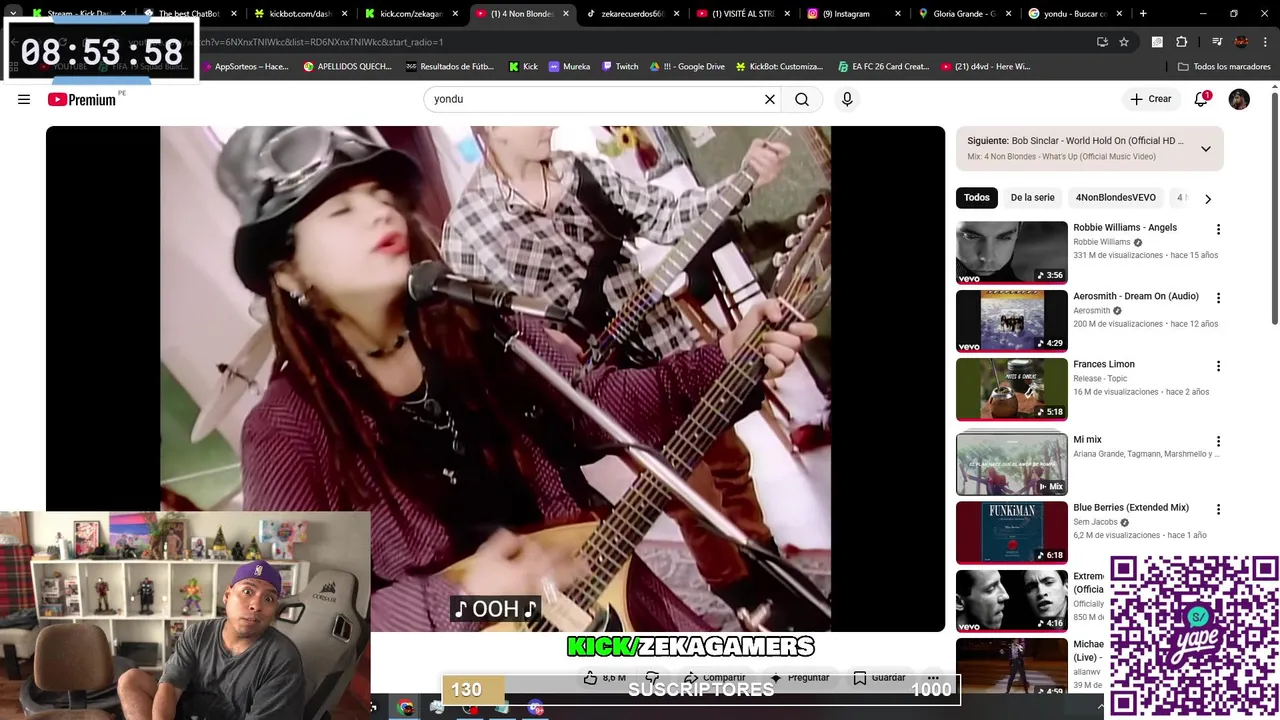
Task: Open 'Resultados de Fútb...' bookmark
Action: coord(450,66)
